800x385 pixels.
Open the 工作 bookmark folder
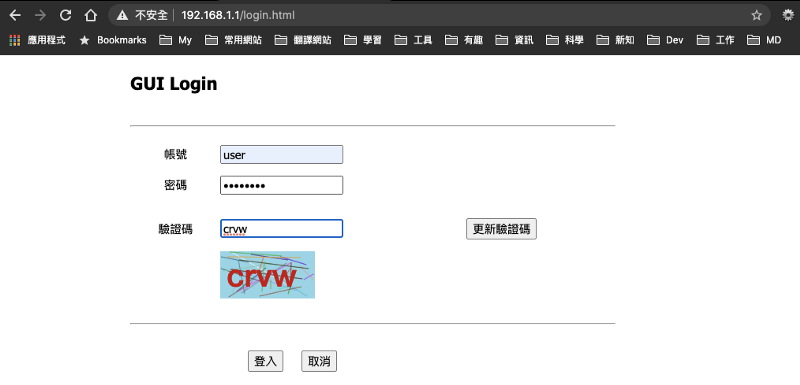click(716, 40)
